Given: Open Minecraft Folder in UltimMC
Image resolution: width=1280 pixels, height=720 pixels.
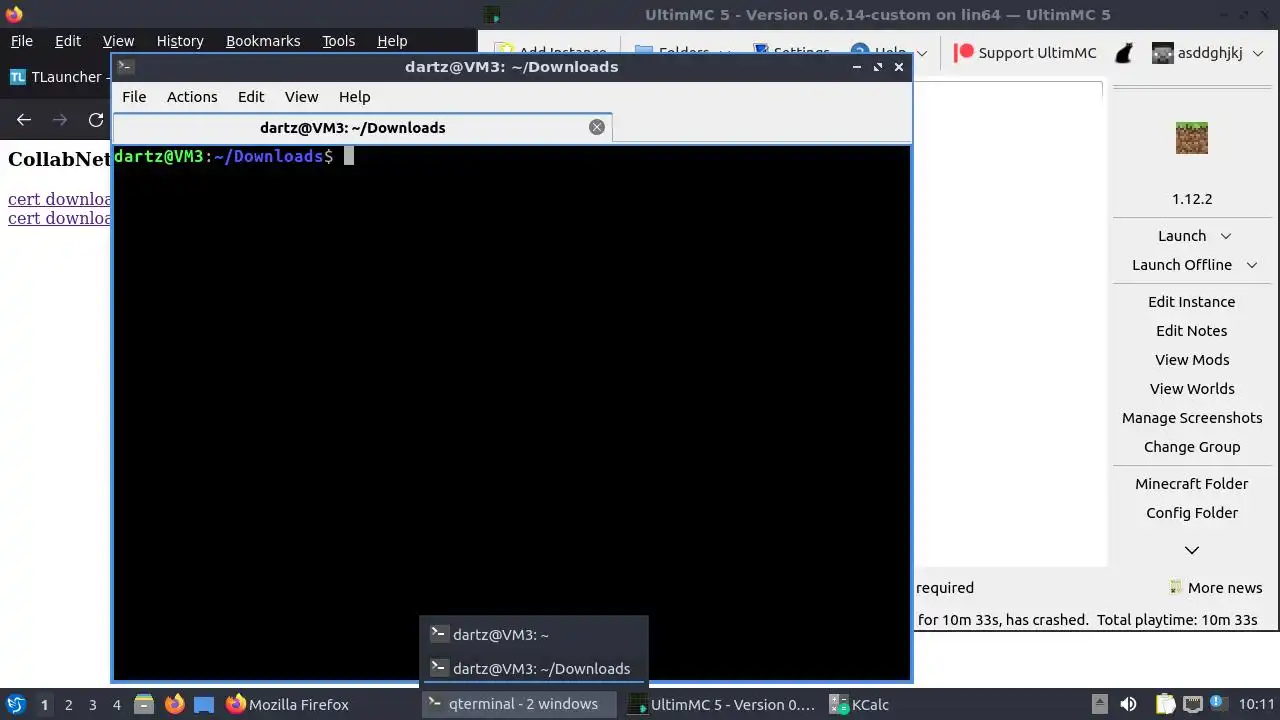Looking at the screenshot, I should point(1192,484).
